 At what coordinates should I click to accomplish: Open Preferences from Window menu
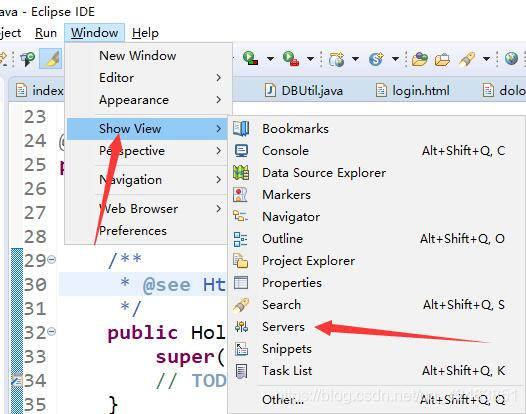[147, 231]
